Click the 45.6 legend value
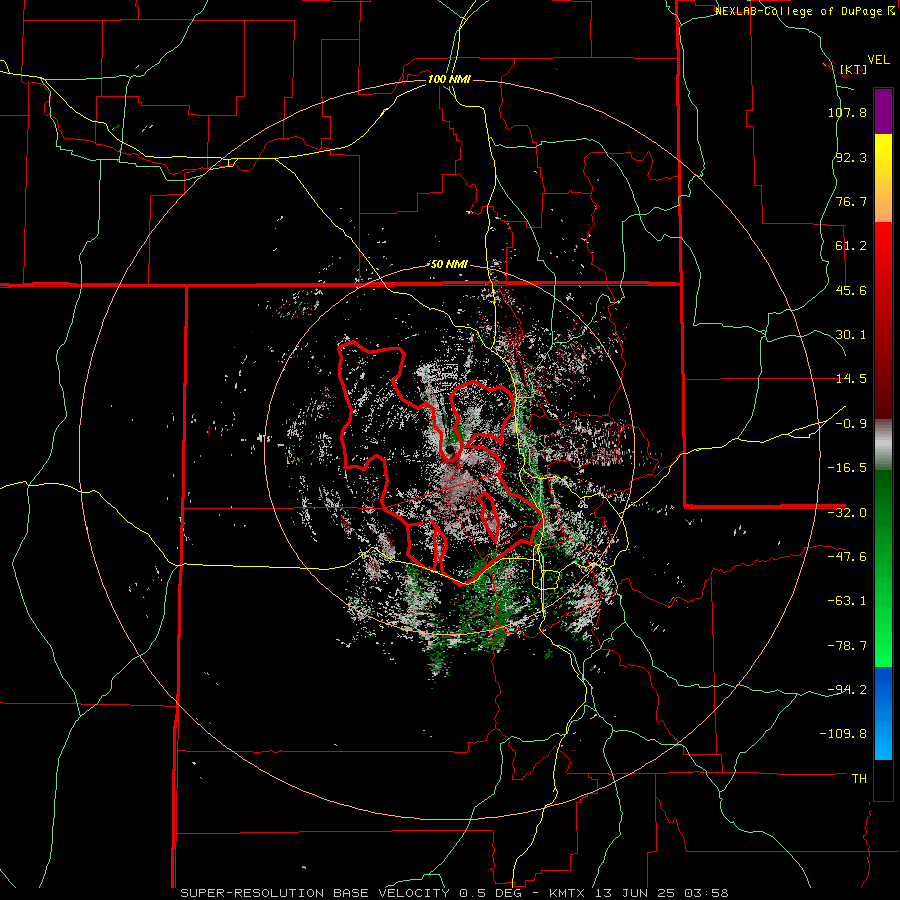 851,290
